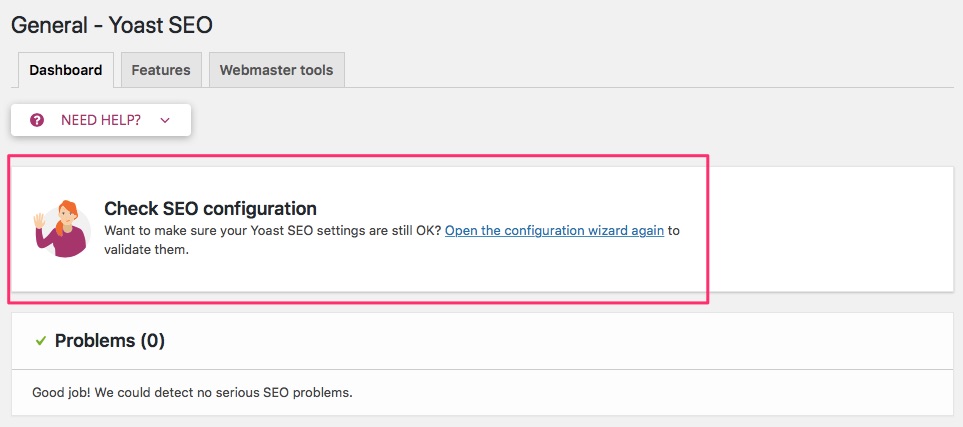Click empty notice area right of pink highlight

tap(830, 229)
